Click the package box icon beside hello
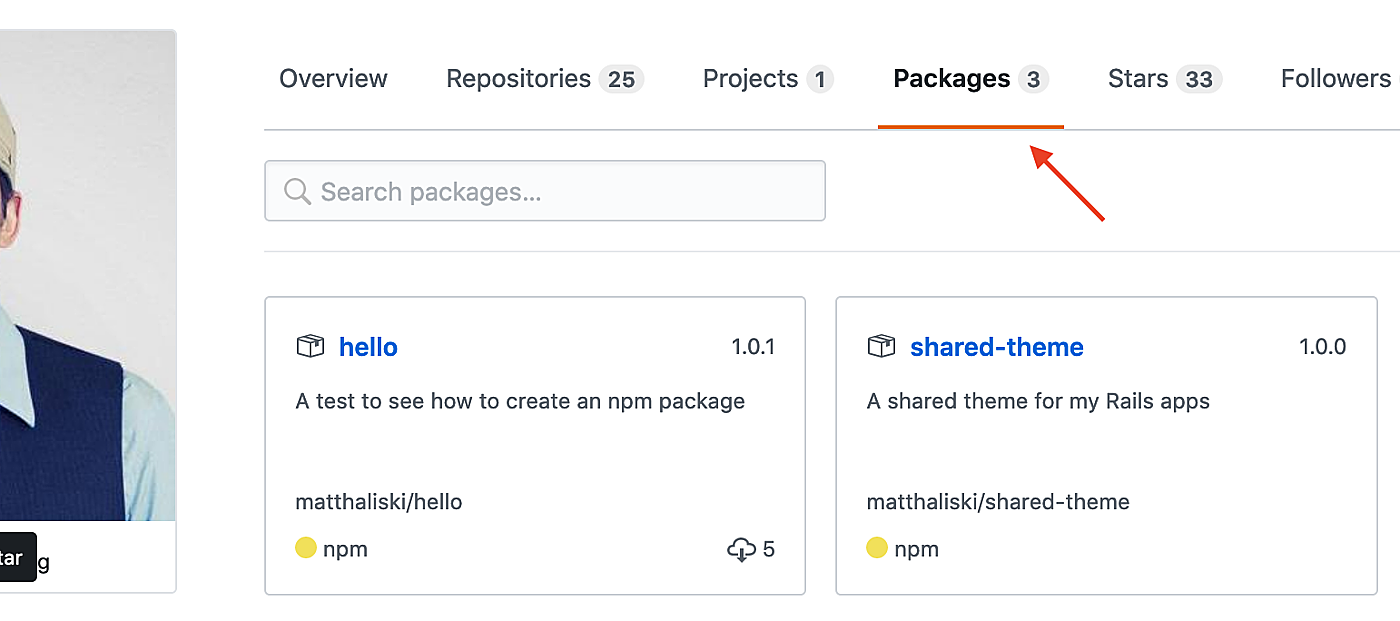The image size is (1400, 621). 310,347
